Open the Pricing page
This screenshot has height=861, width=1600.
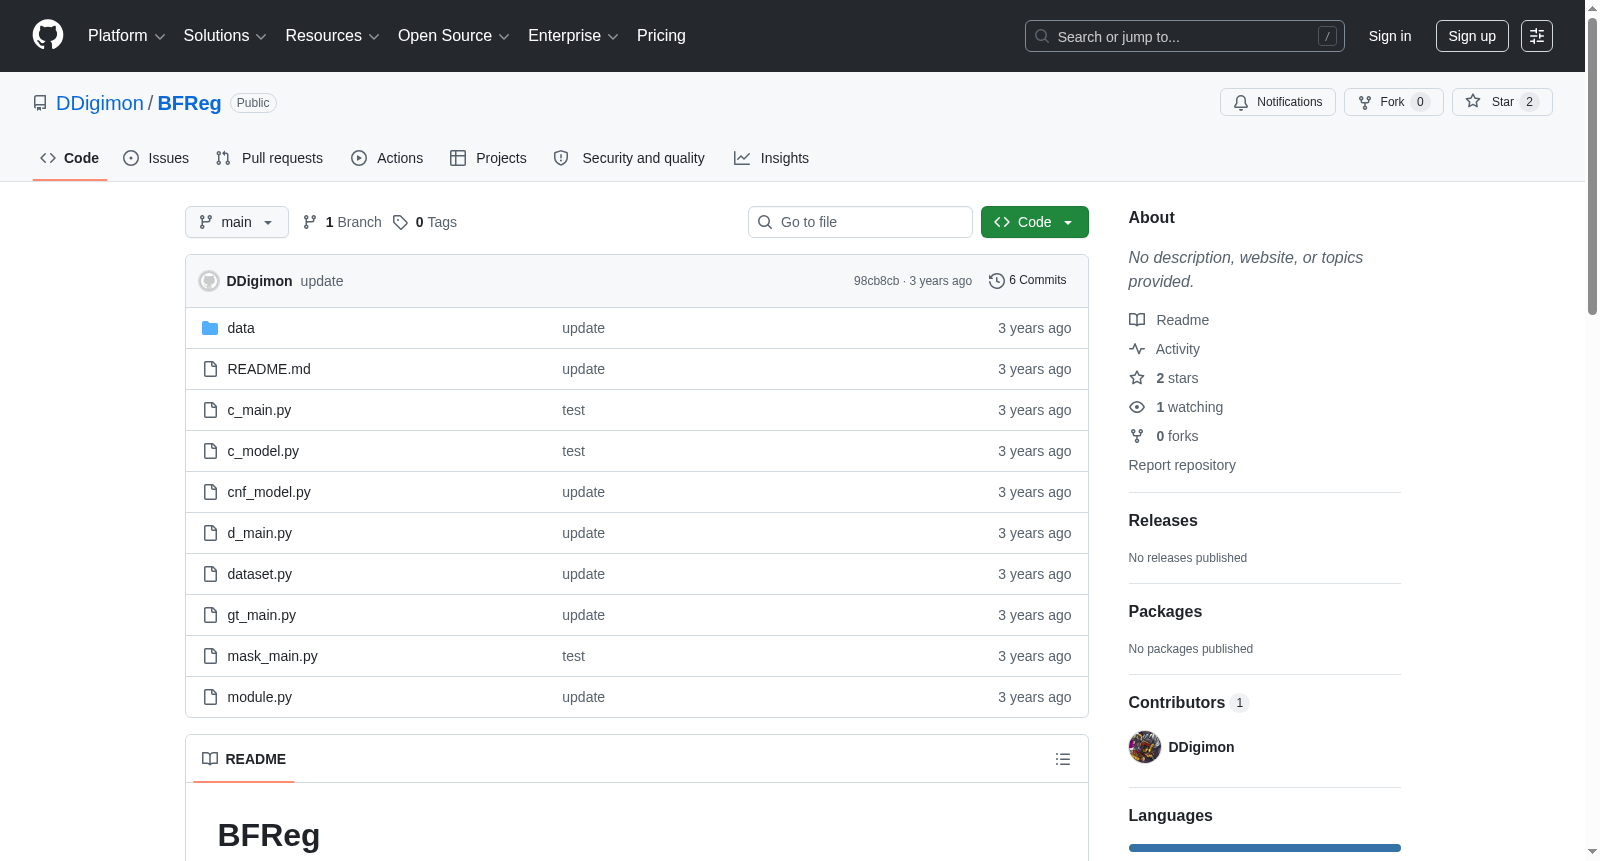pyautogui.click(x=661, y=36)
